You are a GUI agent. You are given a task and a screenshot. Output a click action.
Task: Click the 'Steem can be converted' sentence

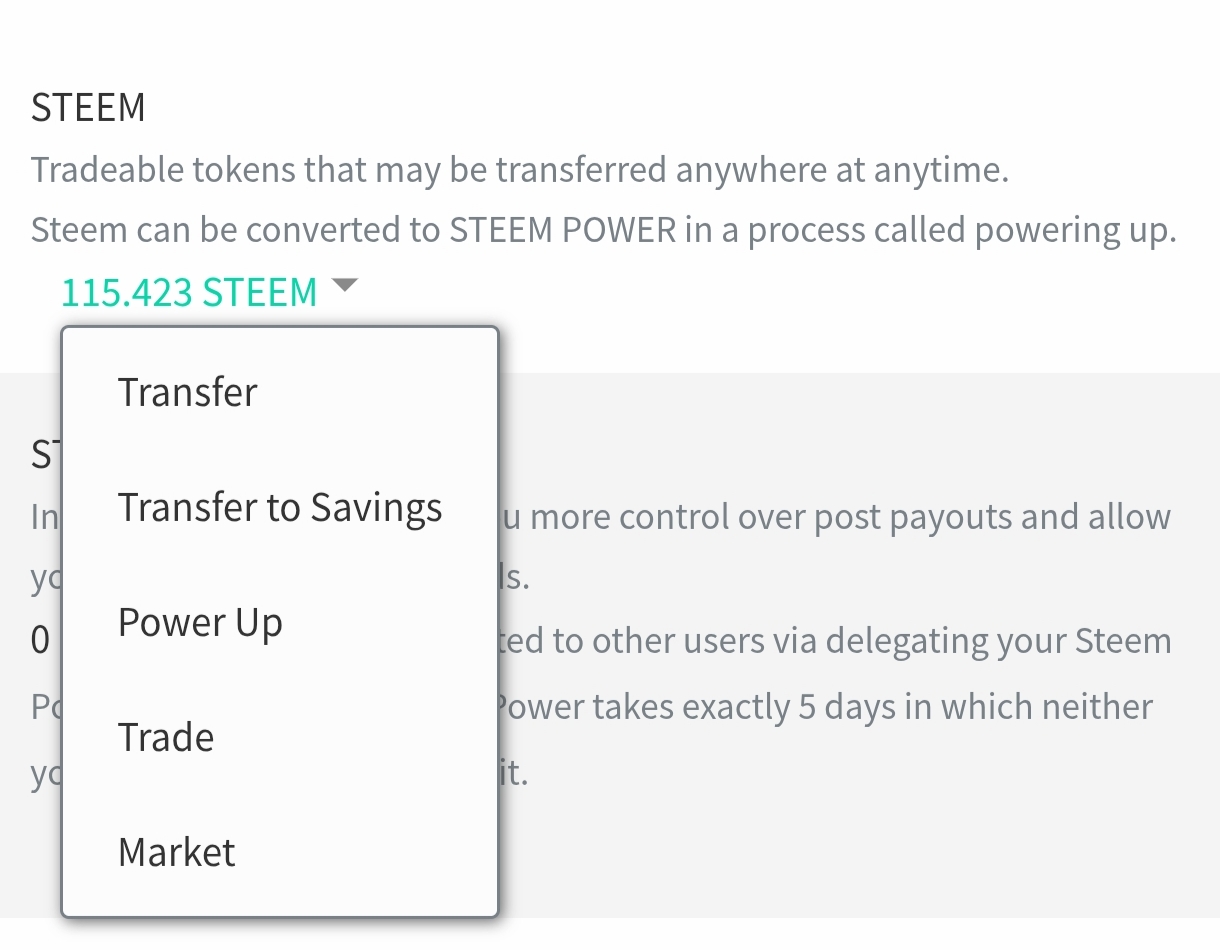coord(603,231)
